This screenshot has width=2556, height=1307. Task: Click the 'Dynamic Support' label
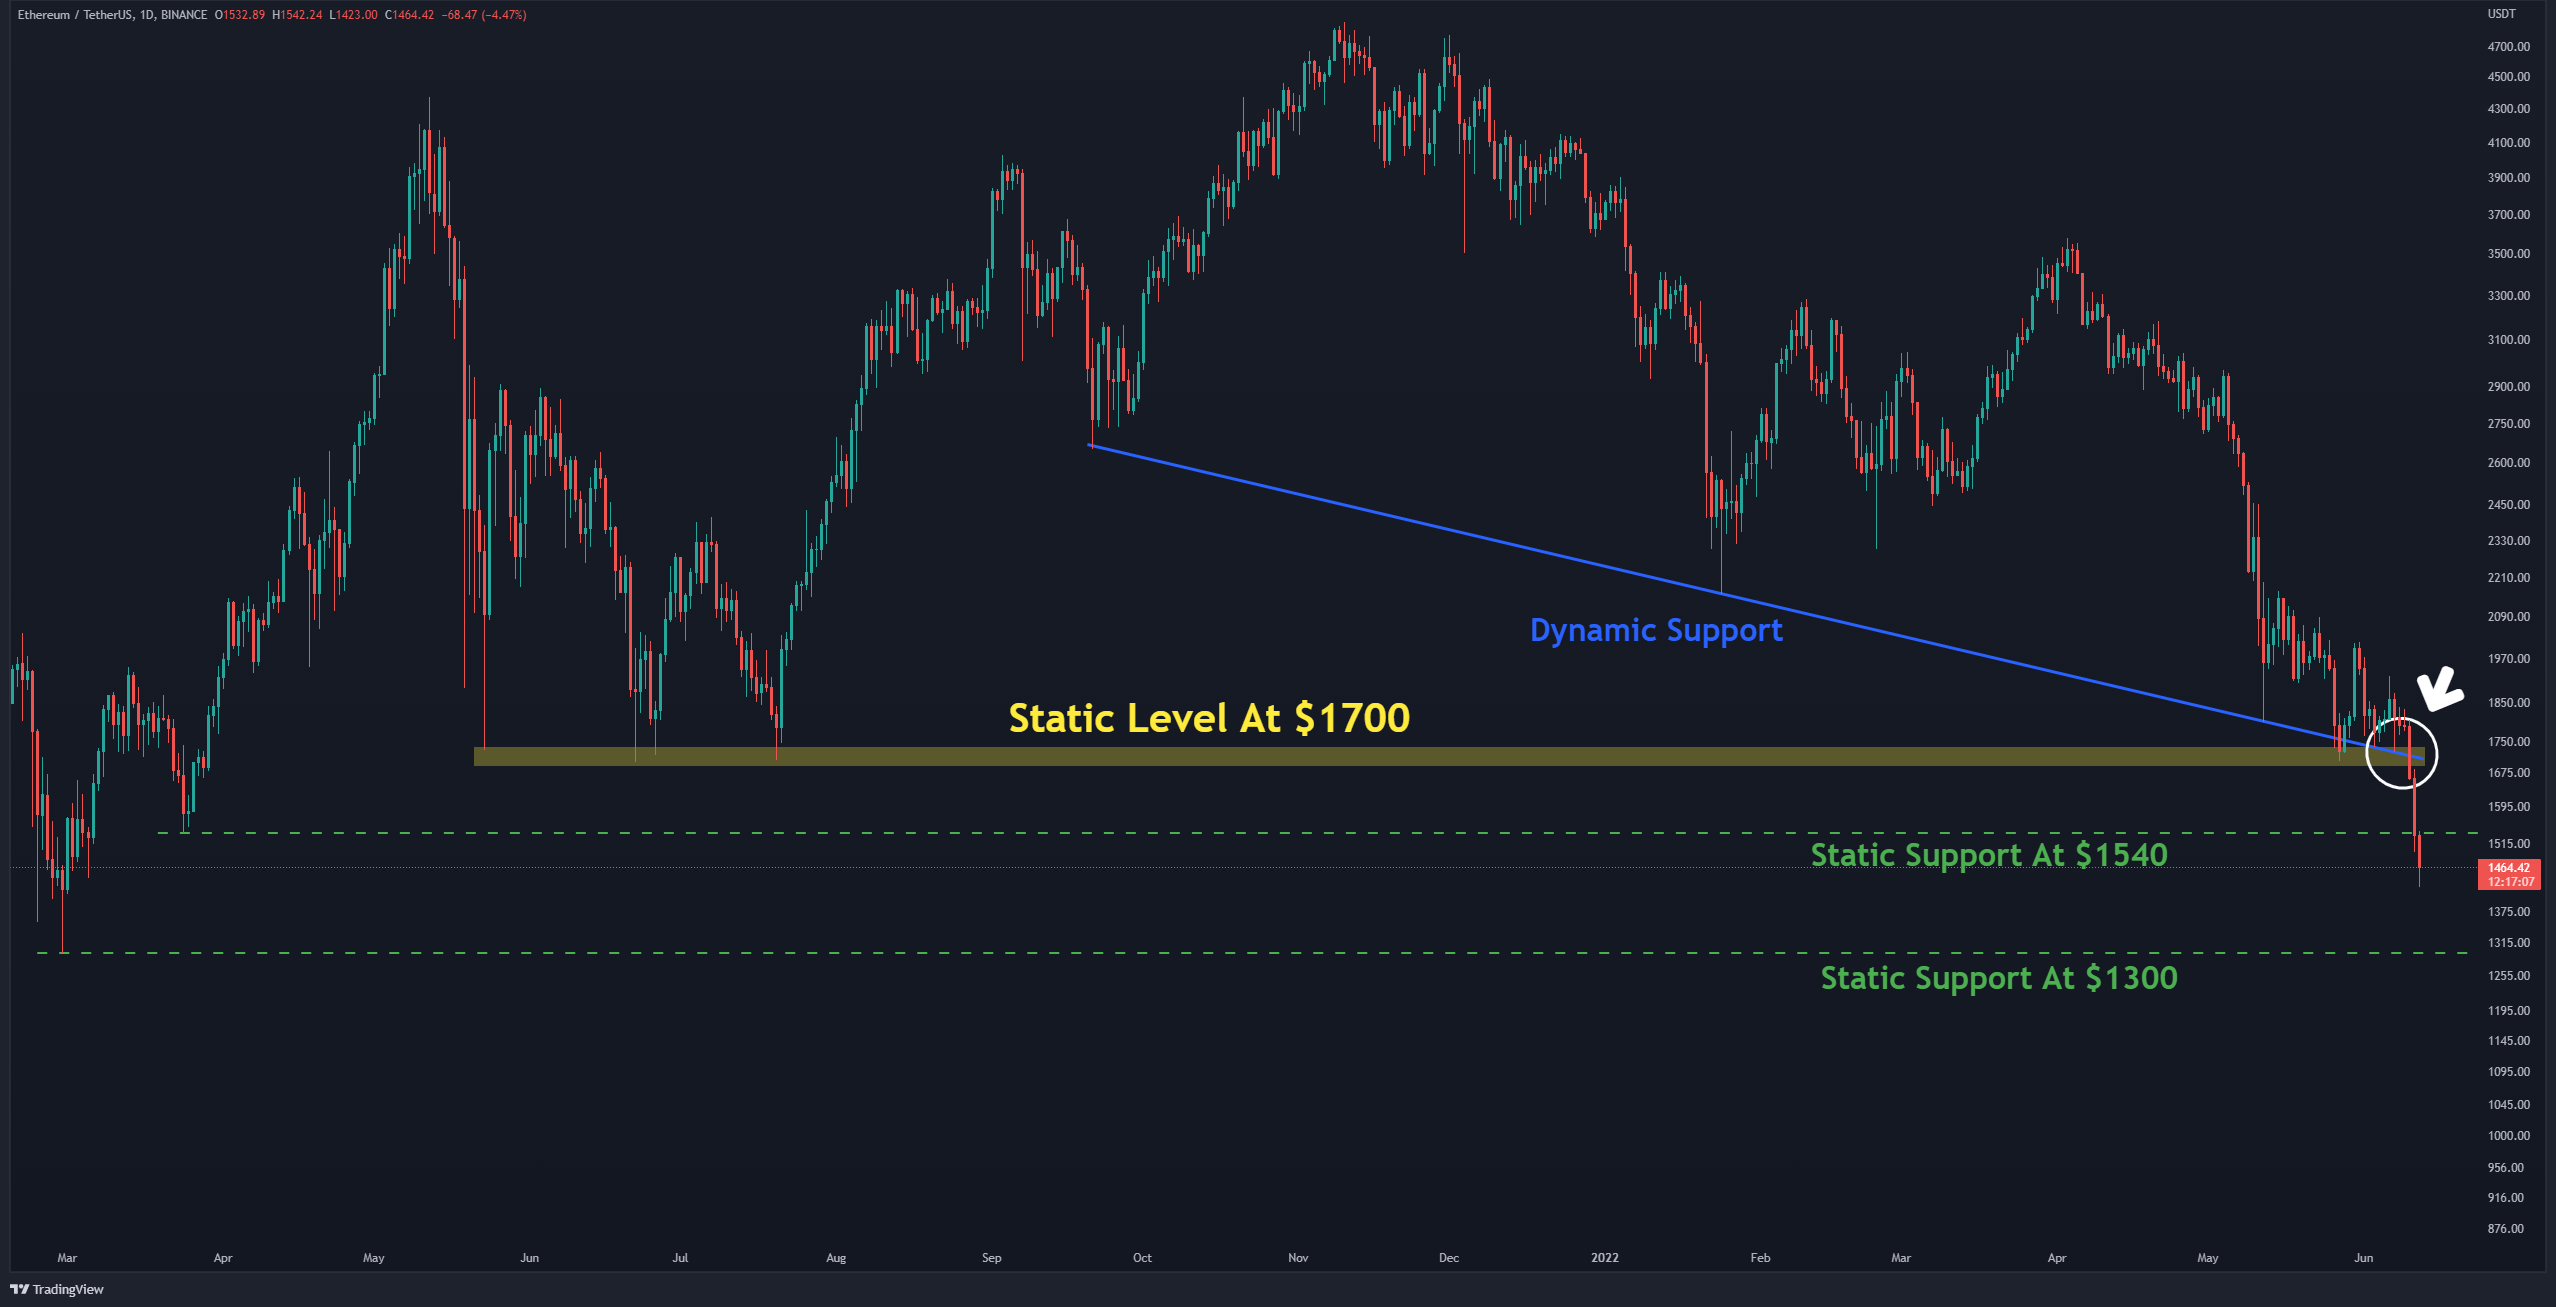(x=1656, y=631)
